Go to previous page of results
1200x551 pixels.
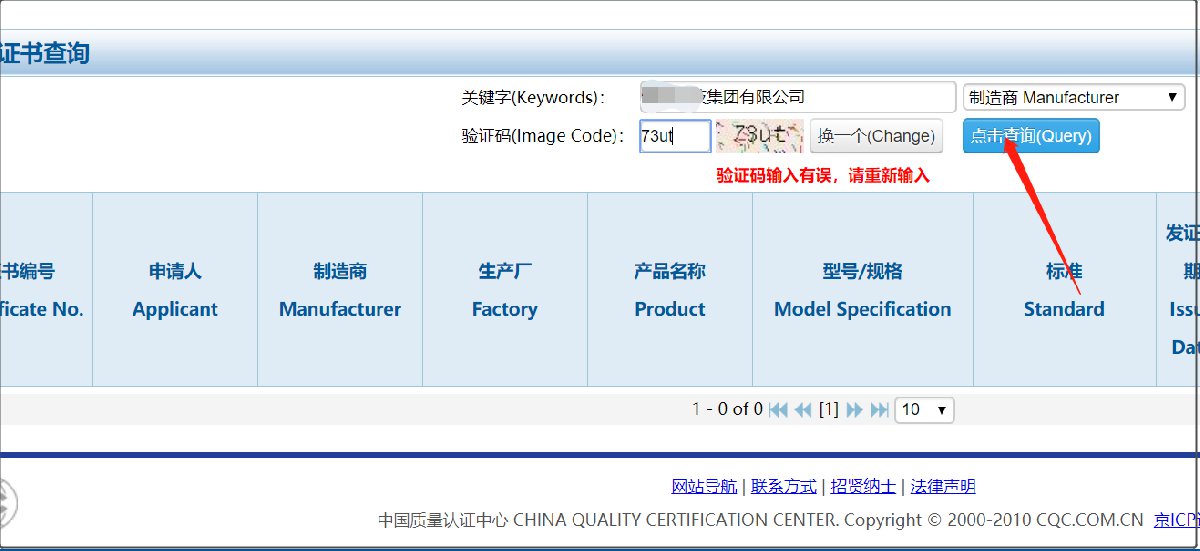click(x=803, y=409)
